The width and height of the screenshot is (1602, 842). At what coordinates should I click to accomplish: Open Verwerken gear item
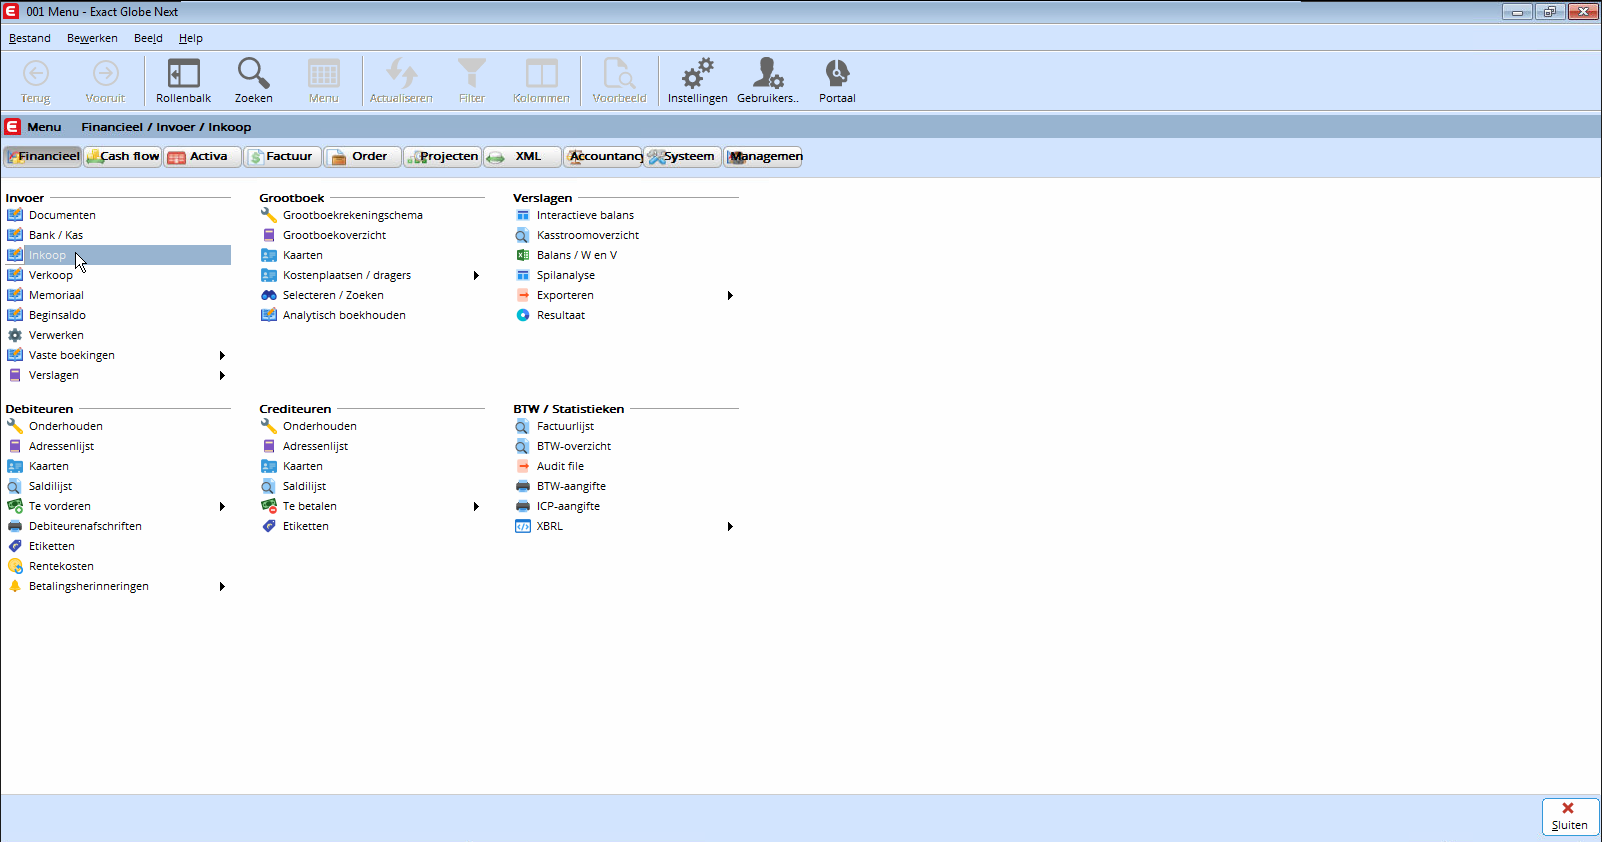point(56,335)
